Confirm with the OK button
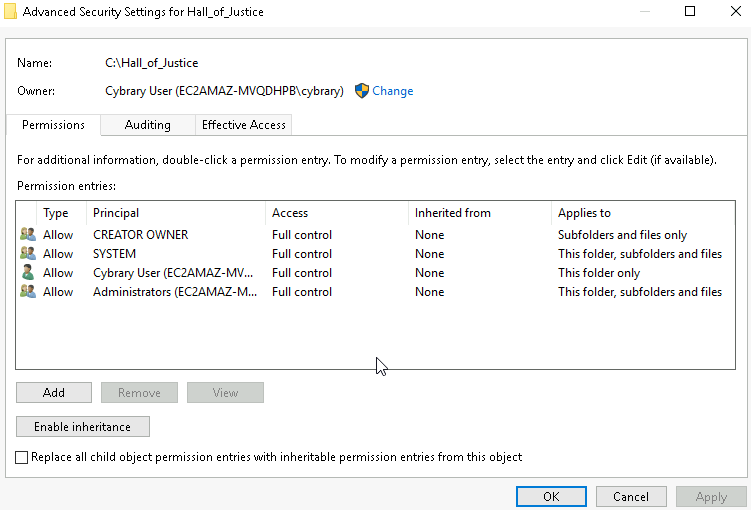This screenshot has height=510, width=751. click(x=551, y=496)
